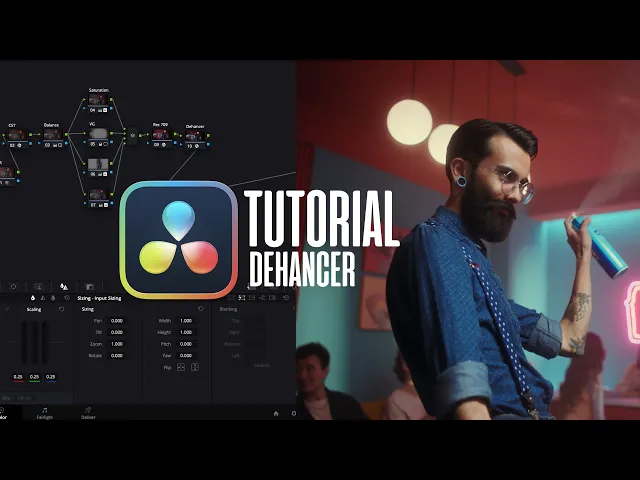This screenshot has height=480, width=640.
Task: Toggle Flip vertical button
Action: pos(195,367)
